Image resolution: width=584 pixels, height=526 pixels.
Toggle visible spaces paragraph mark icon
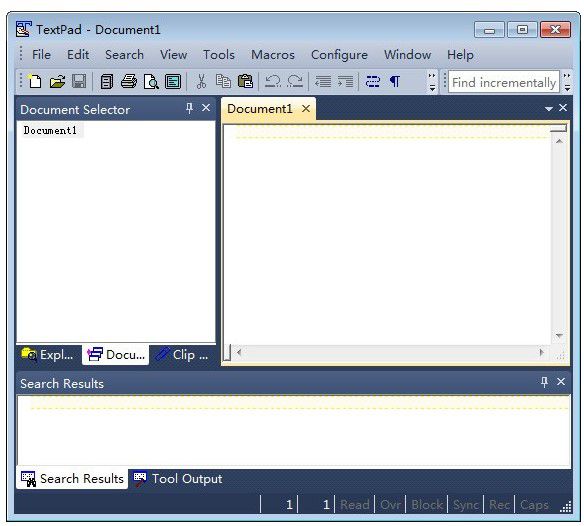click(x=395, y=81)
